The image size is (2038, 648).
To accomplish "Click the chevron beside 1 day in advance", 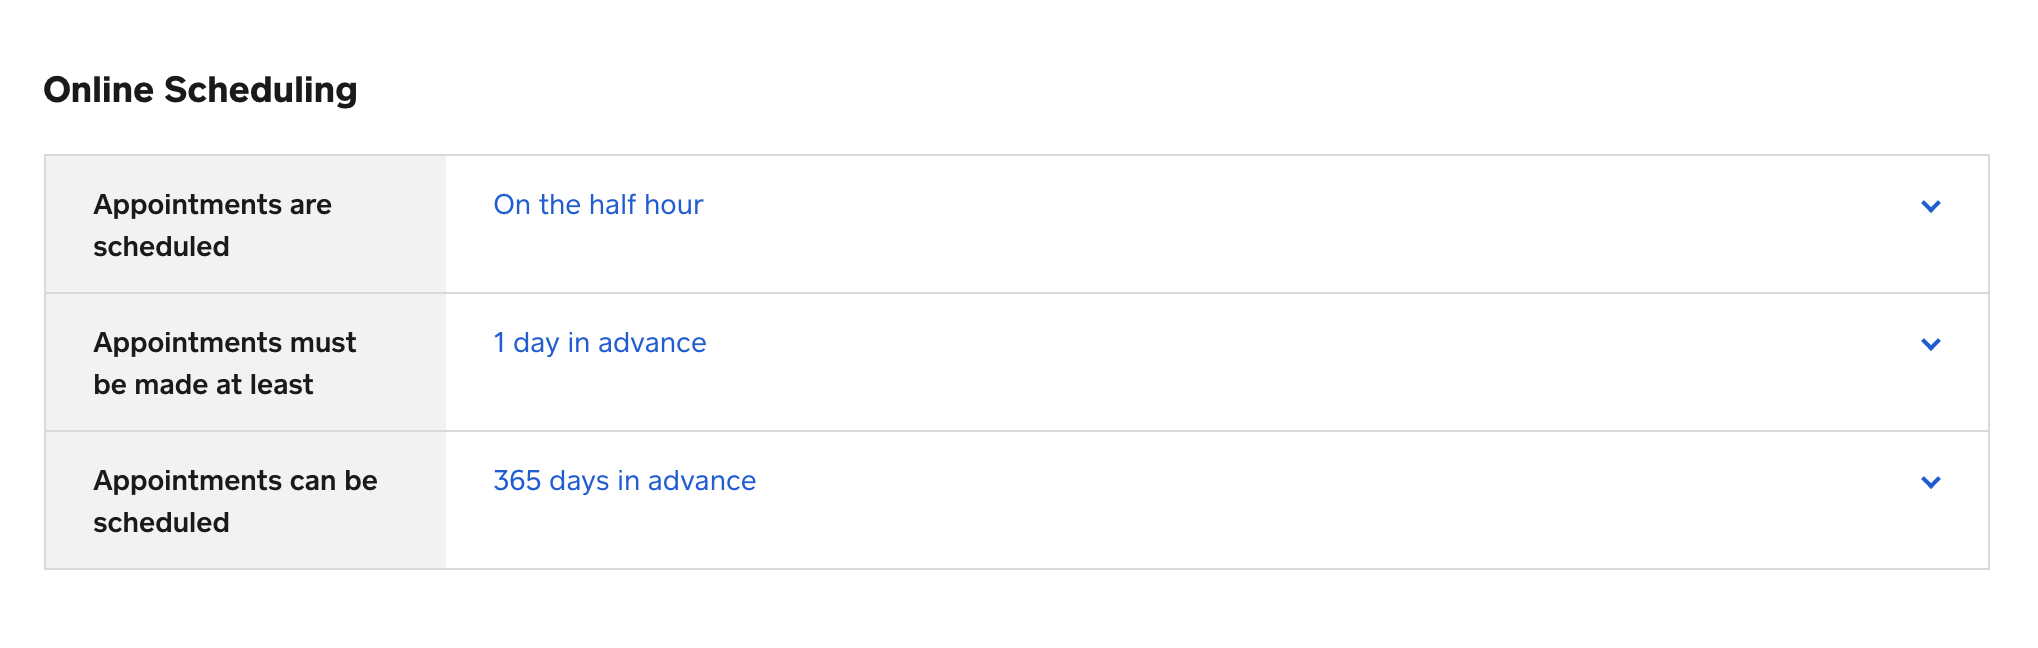I will [x=1930, y=344].
